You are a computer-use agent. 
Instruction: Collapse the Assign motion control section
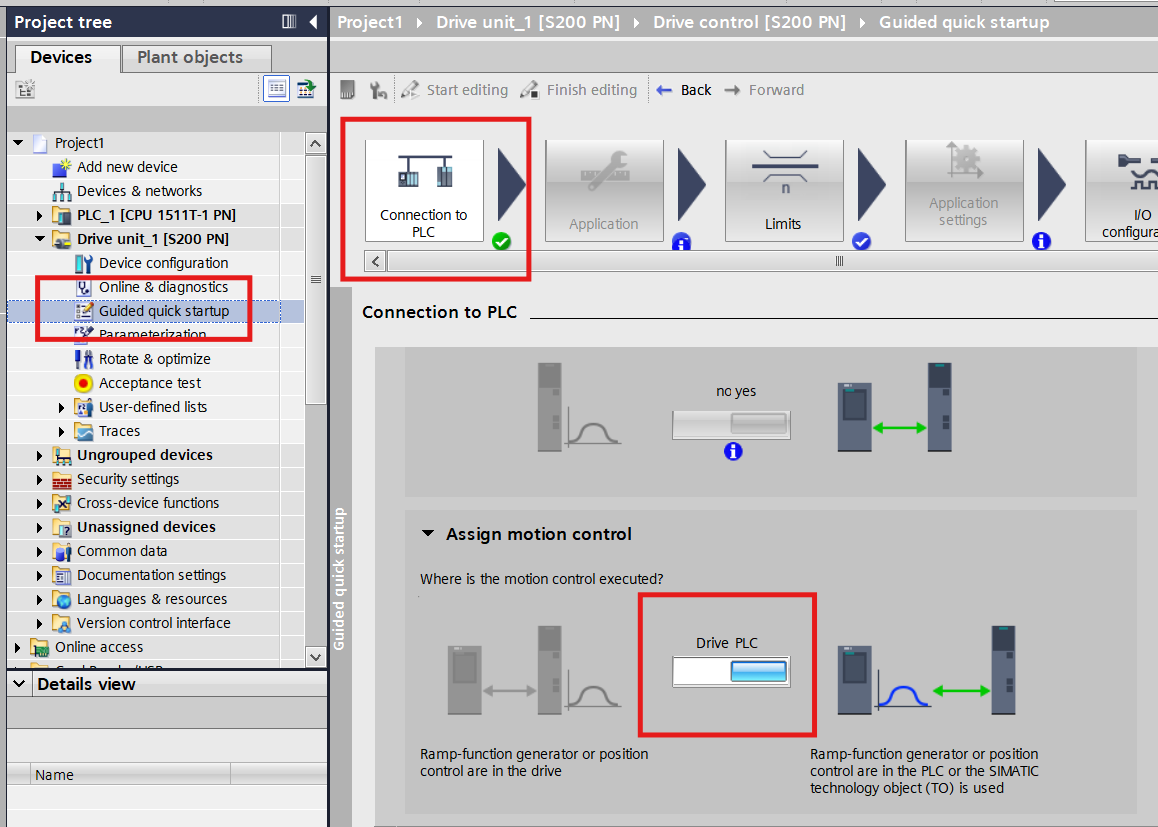[x=428, y=534]
